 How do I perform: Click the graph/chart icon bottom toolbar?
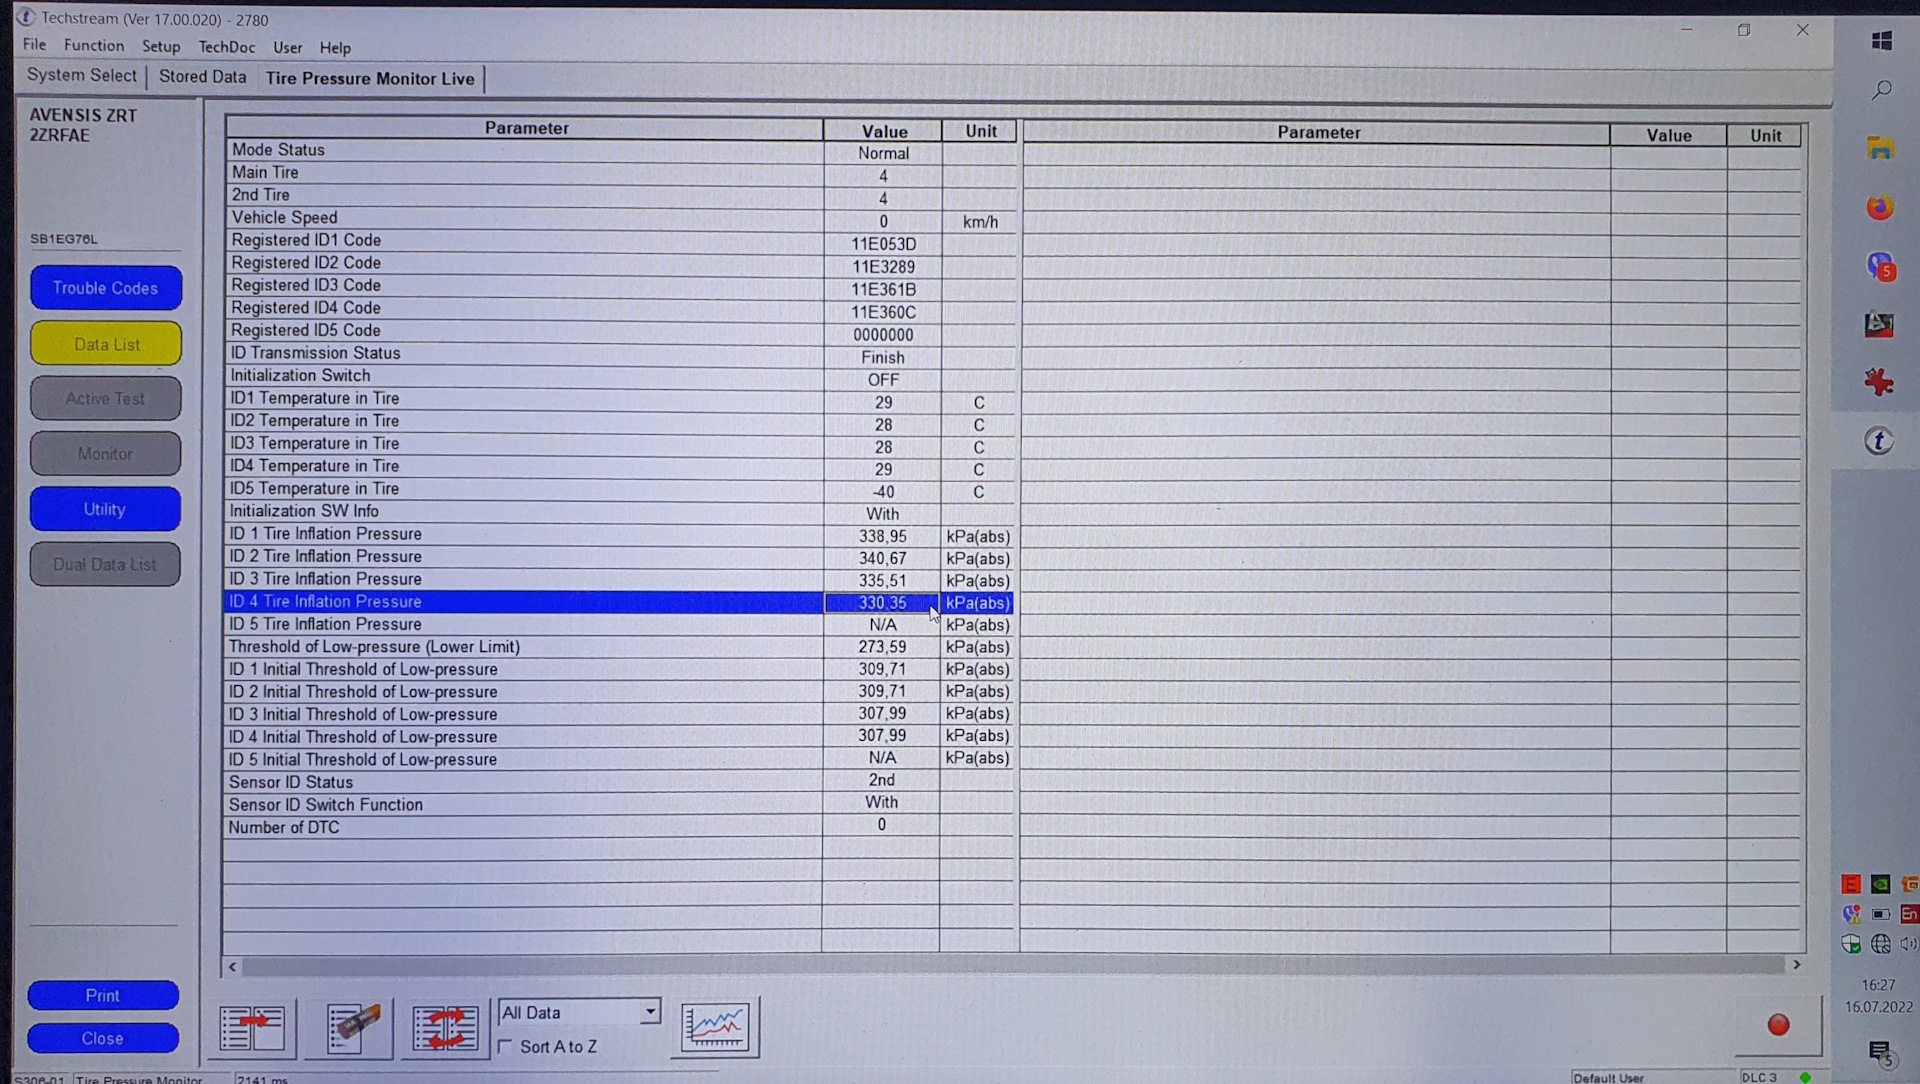click(716, 1027)
